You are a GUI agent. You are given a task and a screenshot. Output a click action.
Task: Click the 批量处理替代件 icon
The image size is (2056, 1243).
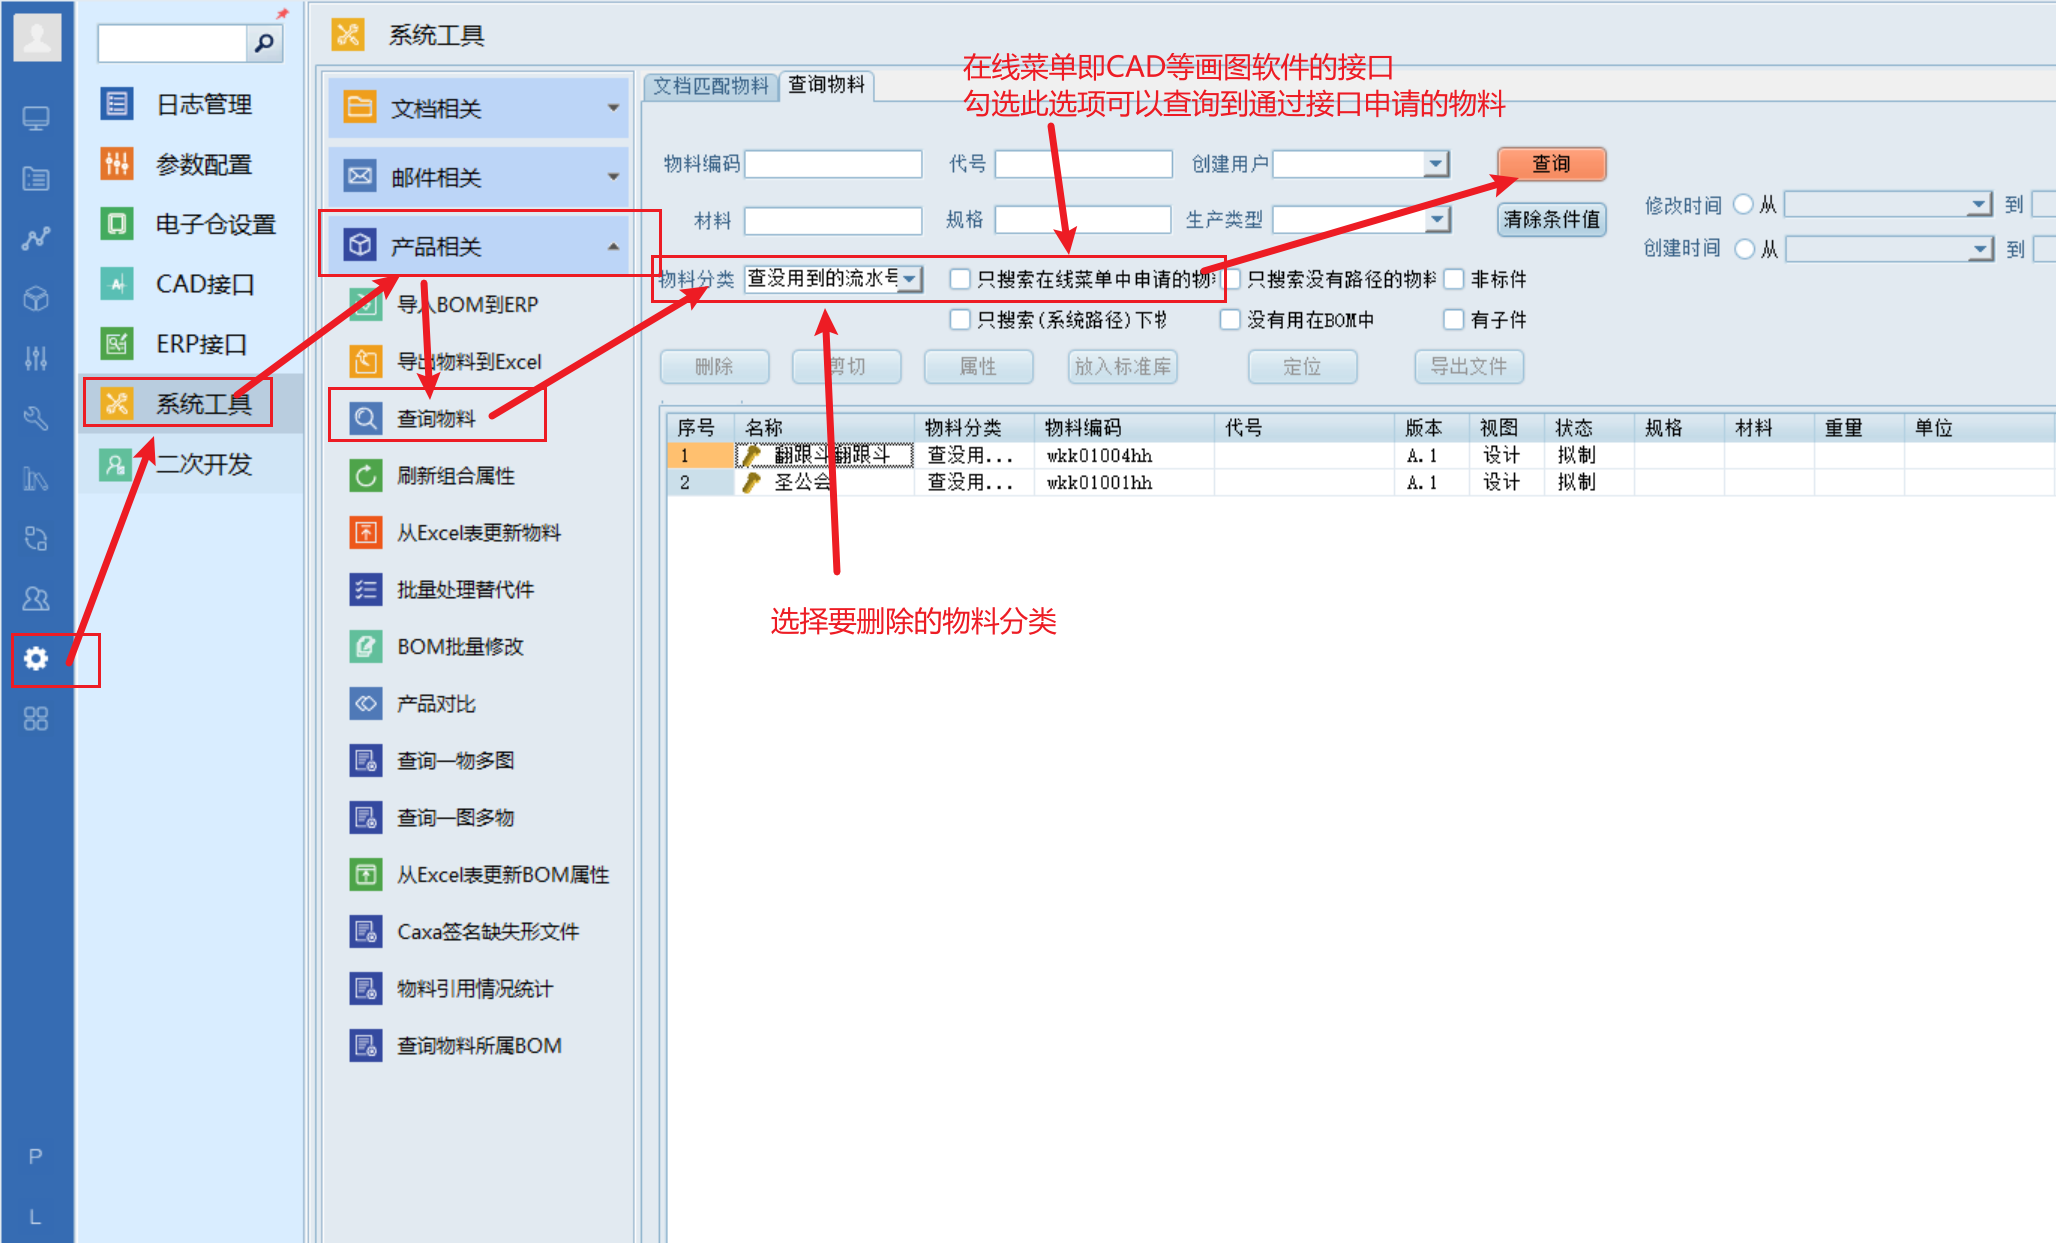366,589
